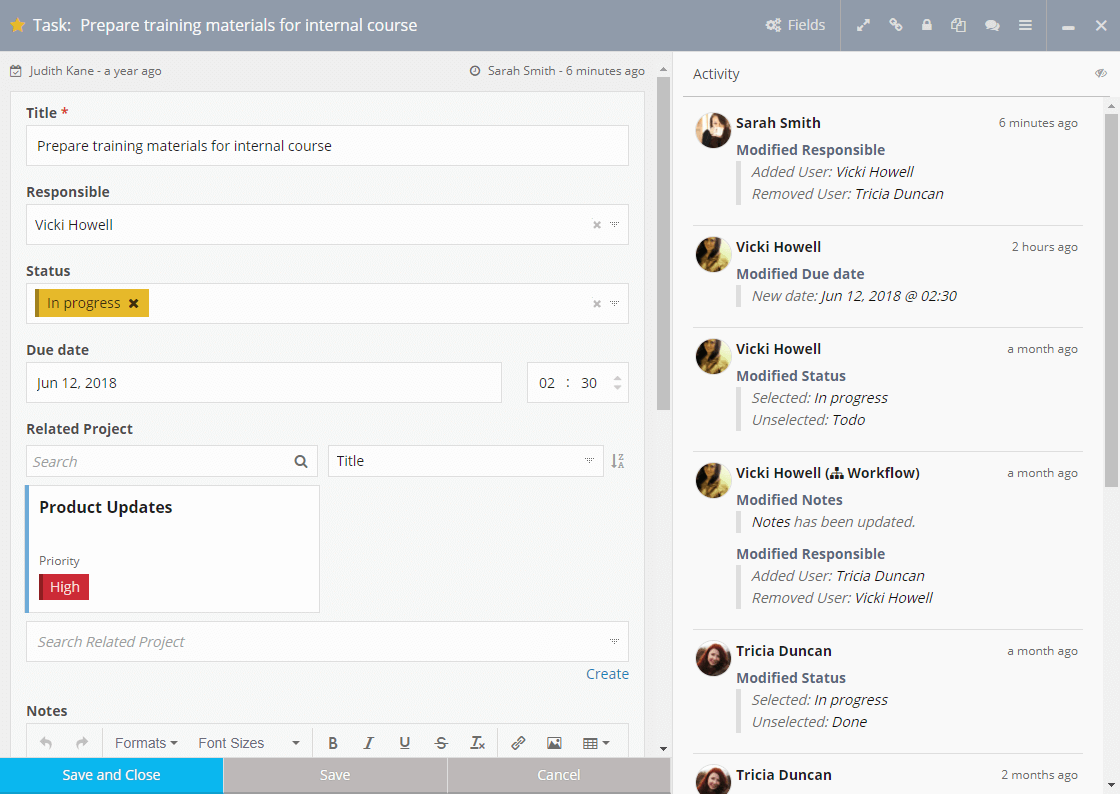The height and width of the screenshot is (794, 1120).
Task: Click the sort order icon beside Title
Action: click(x=618, y=461)
